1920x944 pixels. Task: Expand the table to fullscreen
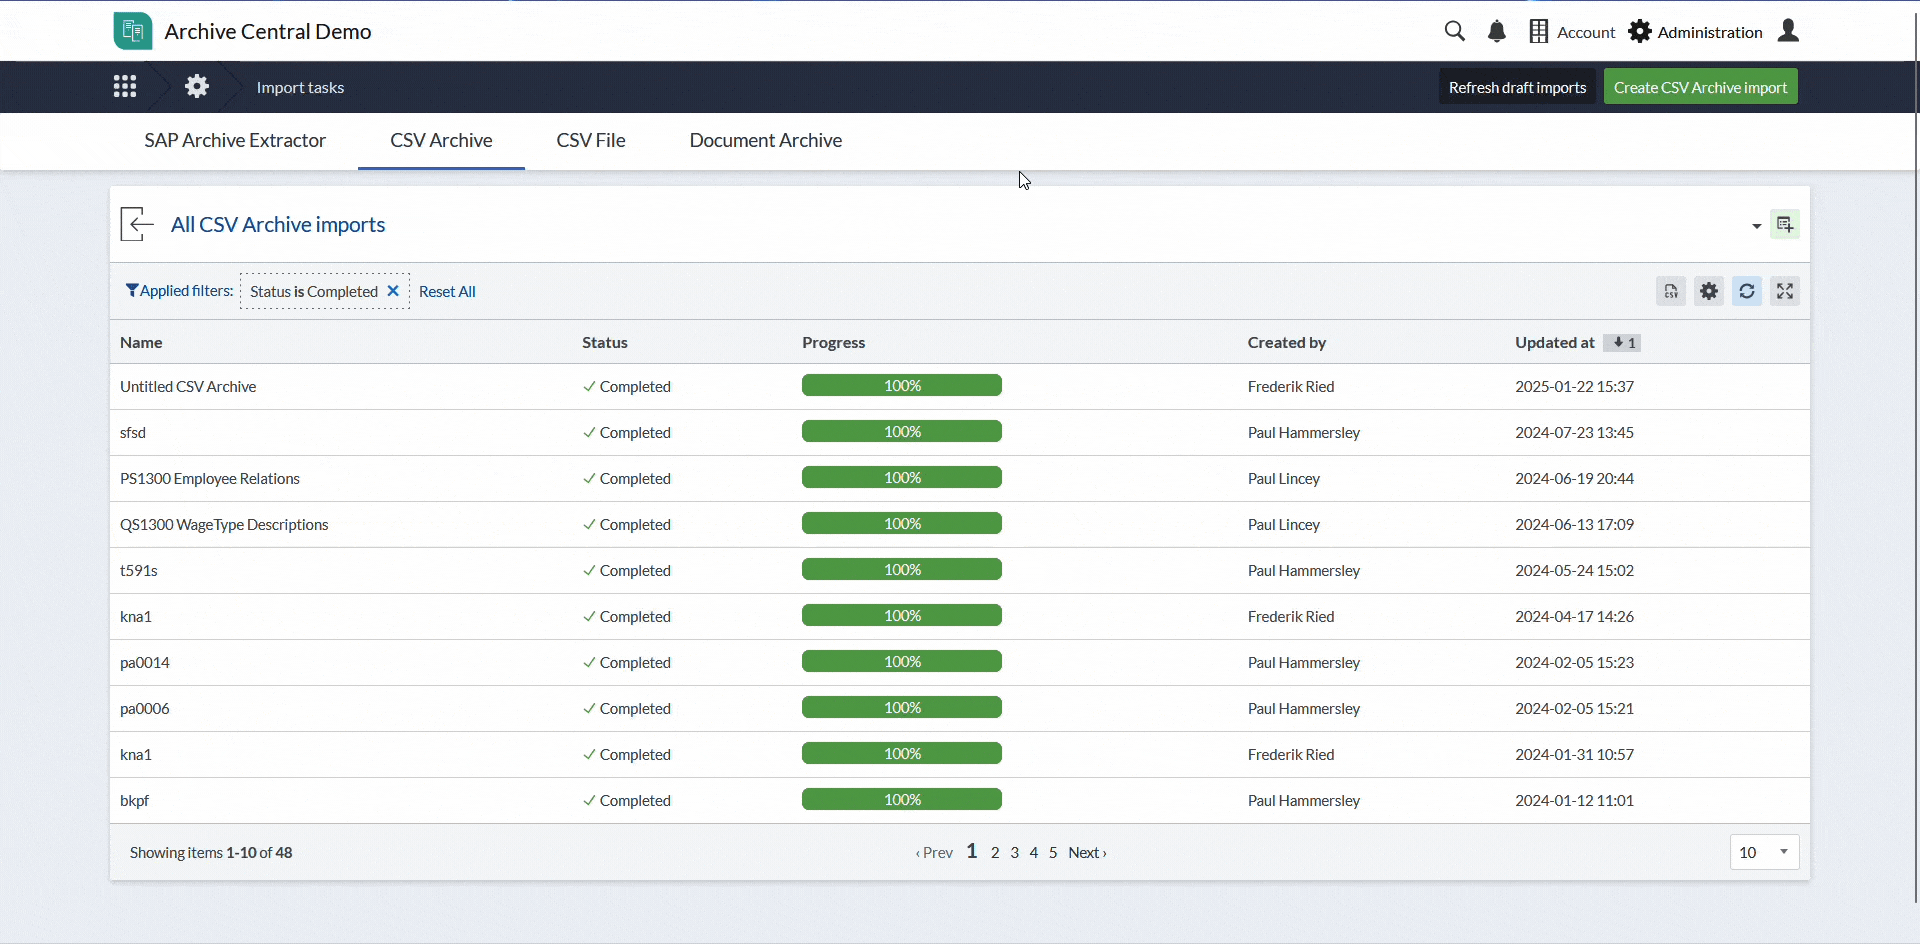pos(1785,291)
